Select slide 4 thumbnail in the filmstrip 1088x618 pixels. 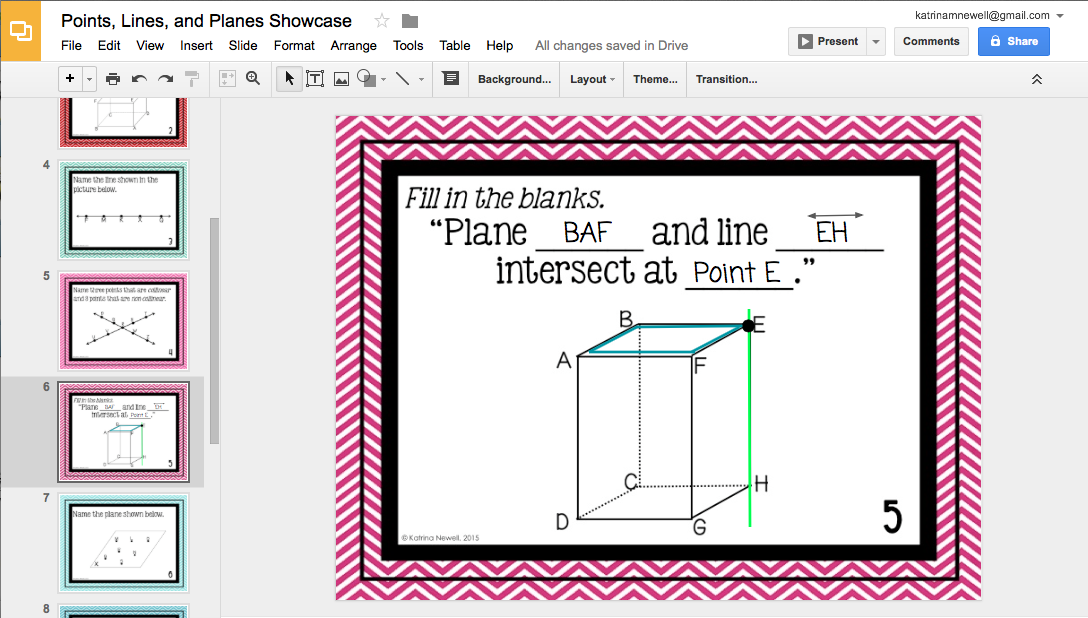[x=124, y=209]
